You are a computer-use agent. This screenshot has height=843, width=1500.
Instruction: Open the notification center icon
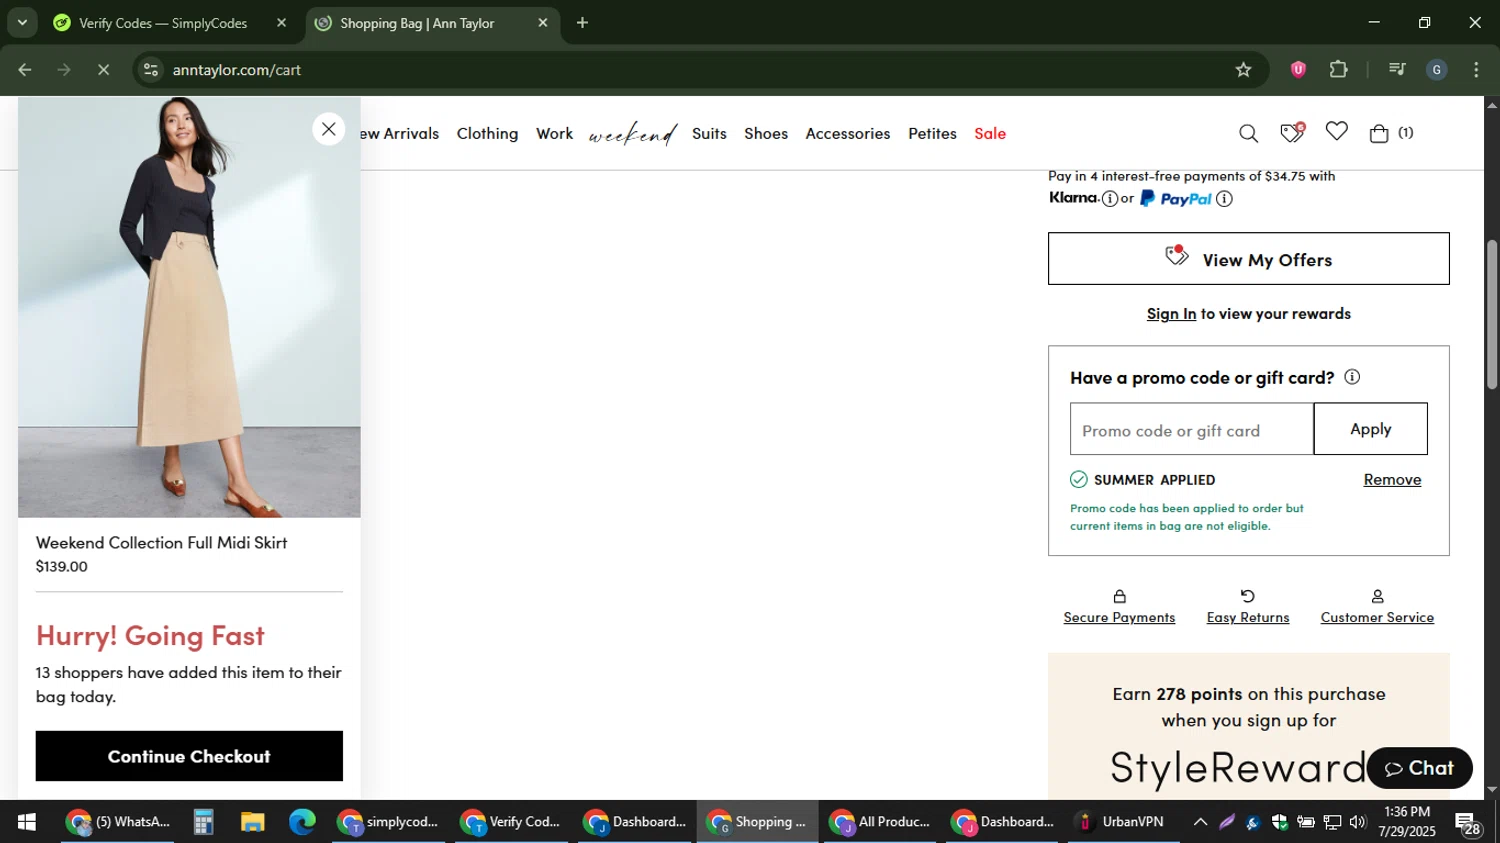tap(1468, 824)
